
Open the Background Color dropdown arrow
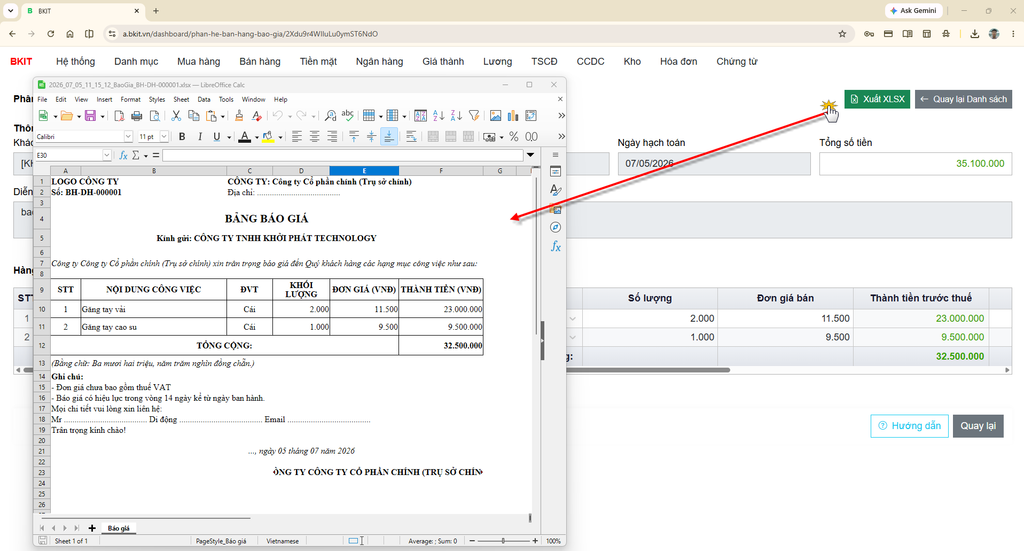coord(280,137)
